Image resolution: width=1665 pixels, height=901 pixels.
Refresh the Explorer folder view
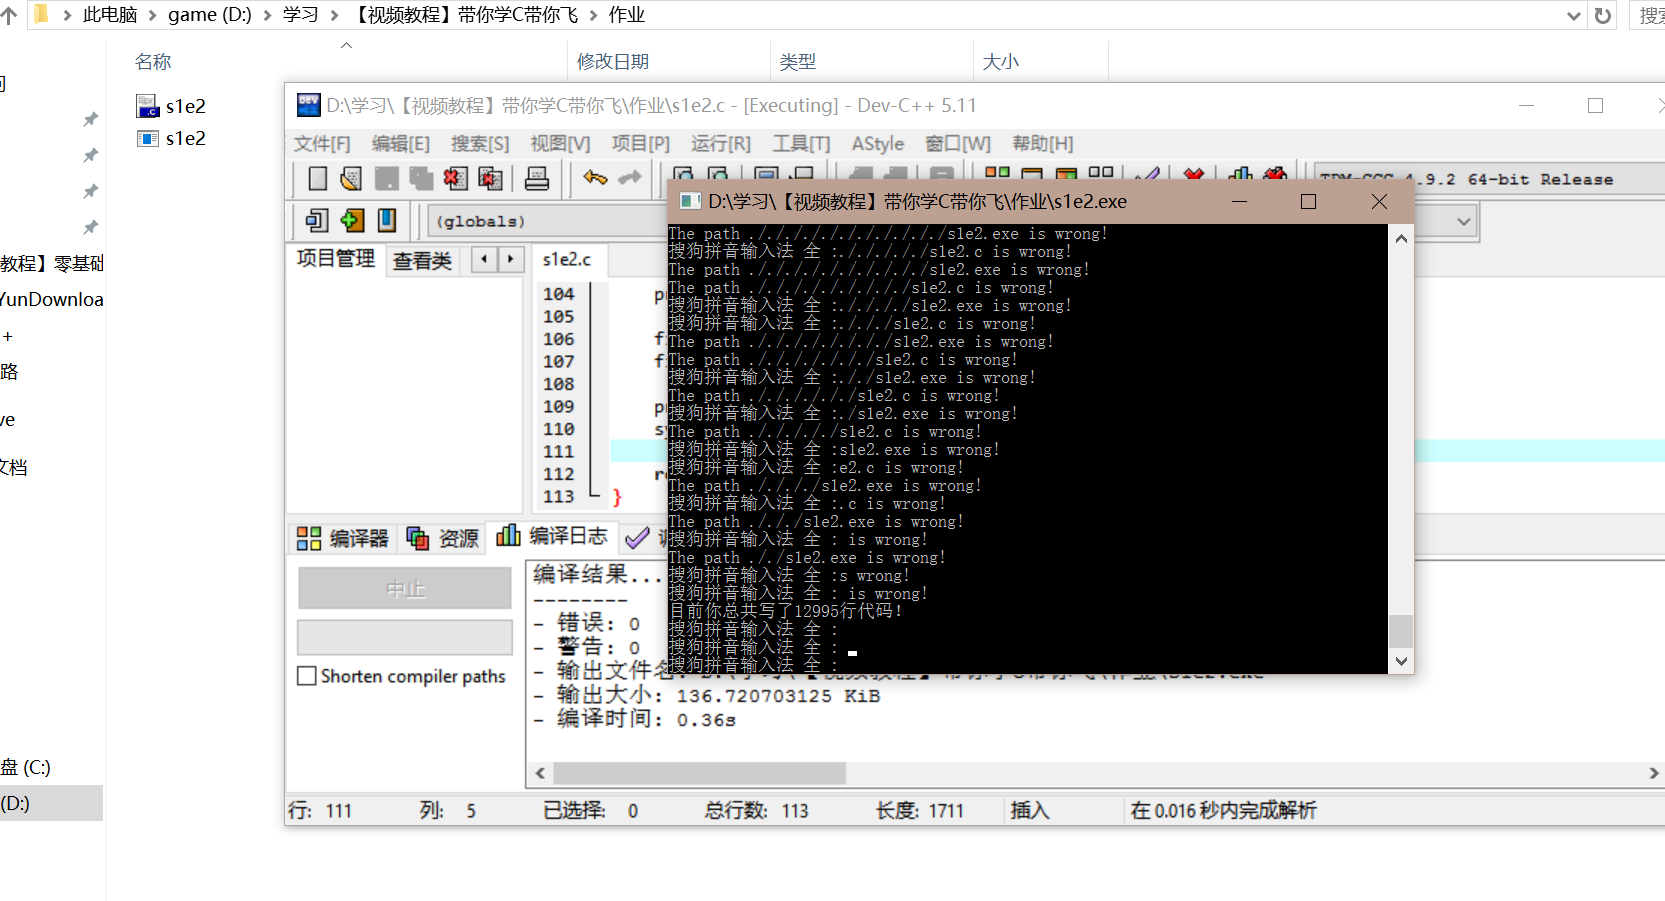coord(1603,16)
